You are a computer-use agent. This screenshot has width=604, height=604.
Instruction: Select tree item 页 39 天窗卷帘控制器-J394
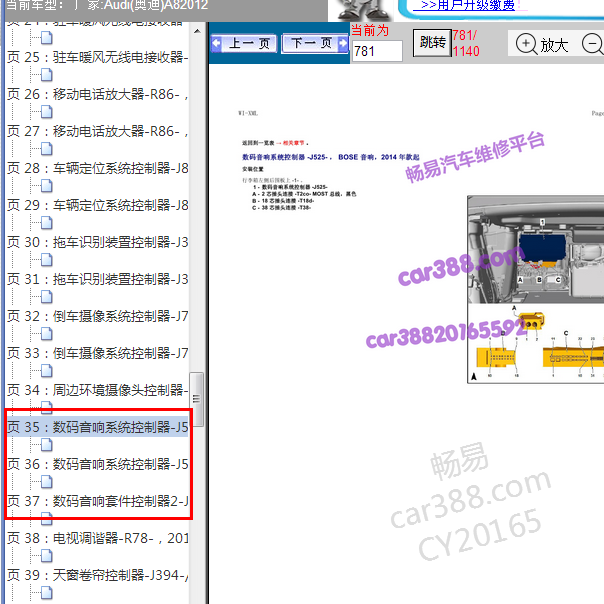[x=97, y=575]
